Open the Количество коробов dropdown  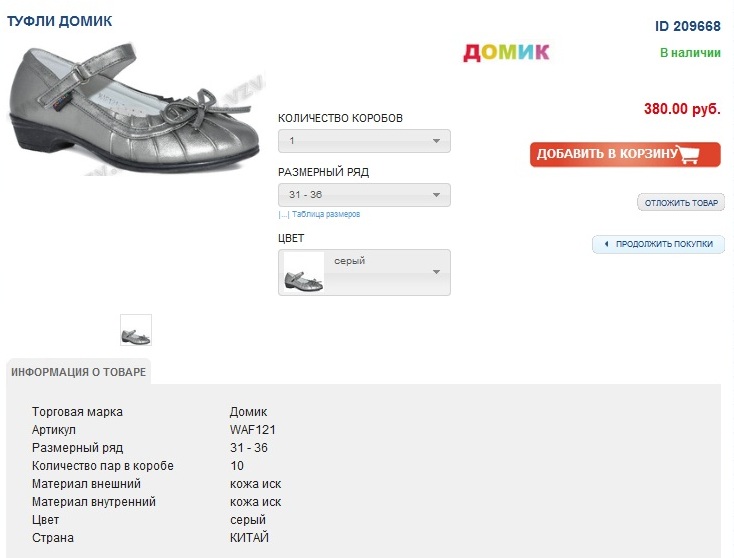364,141
